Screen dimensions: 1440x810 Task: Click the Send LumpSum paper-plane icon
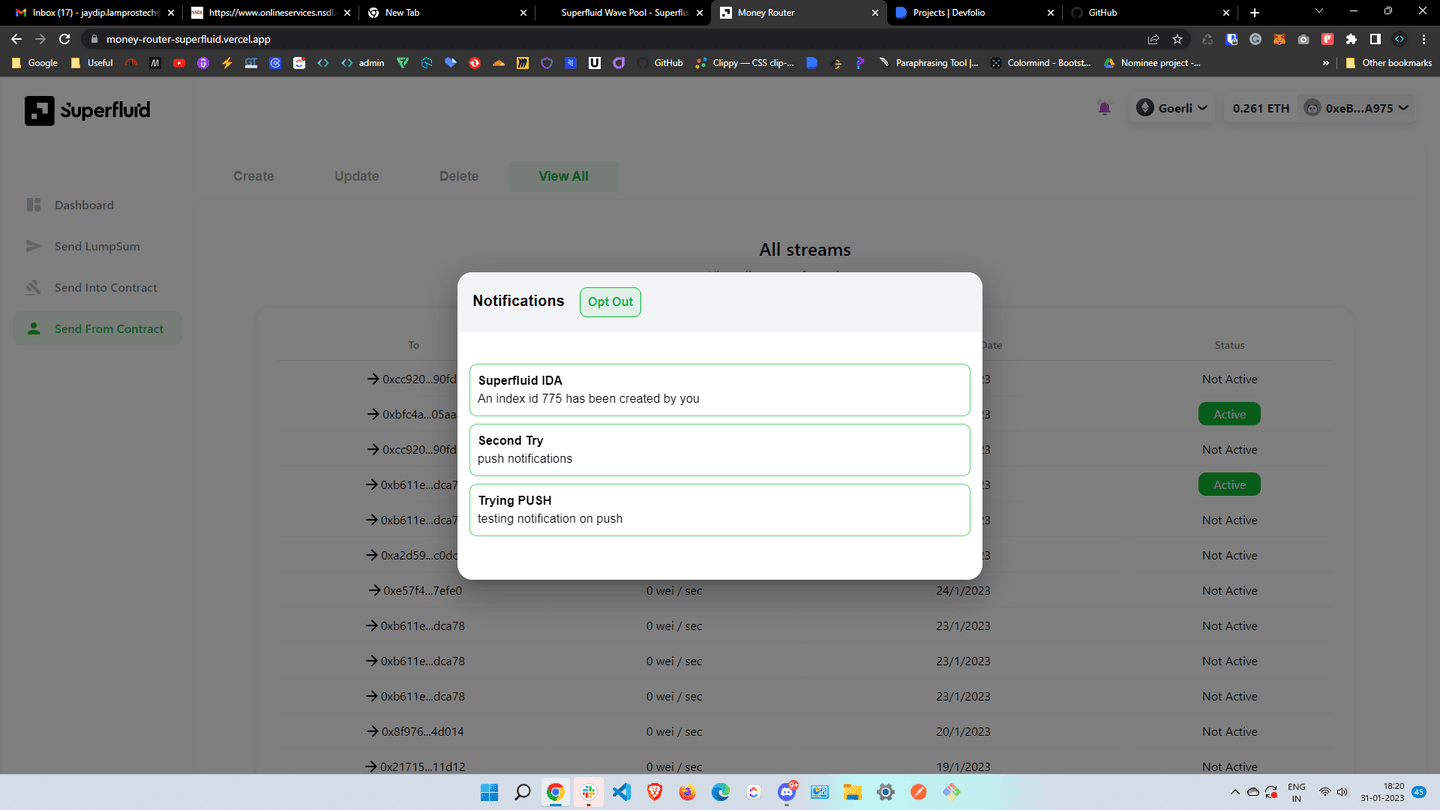(33, 246)
